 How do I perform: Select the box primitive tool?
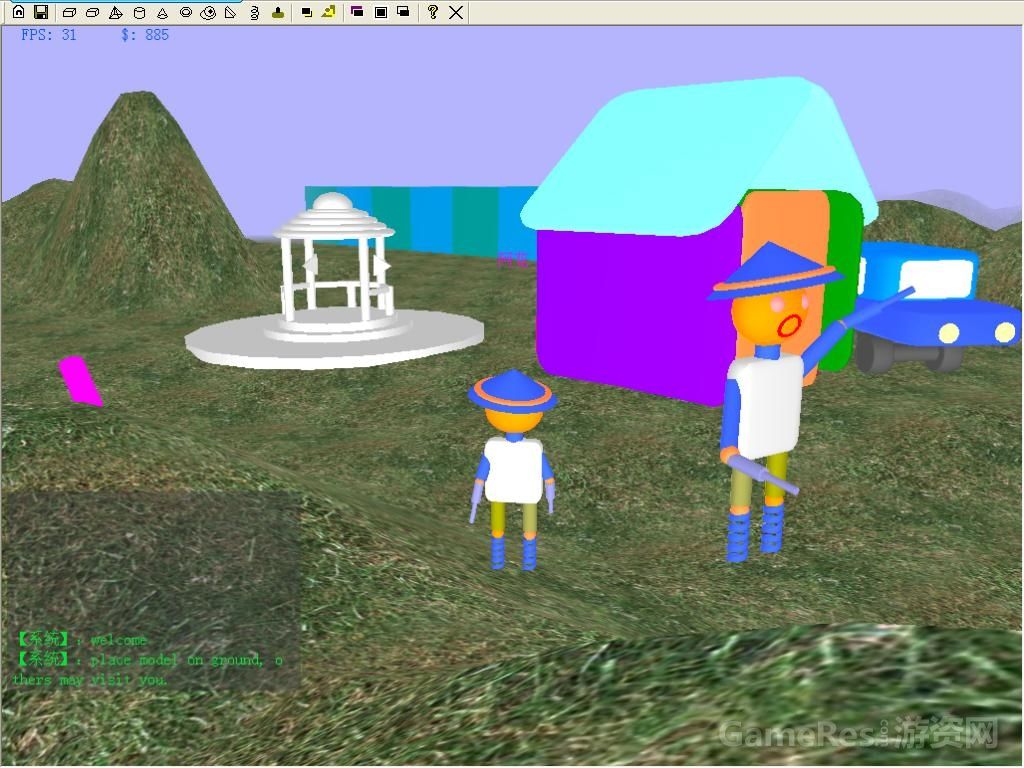[69, 12]
